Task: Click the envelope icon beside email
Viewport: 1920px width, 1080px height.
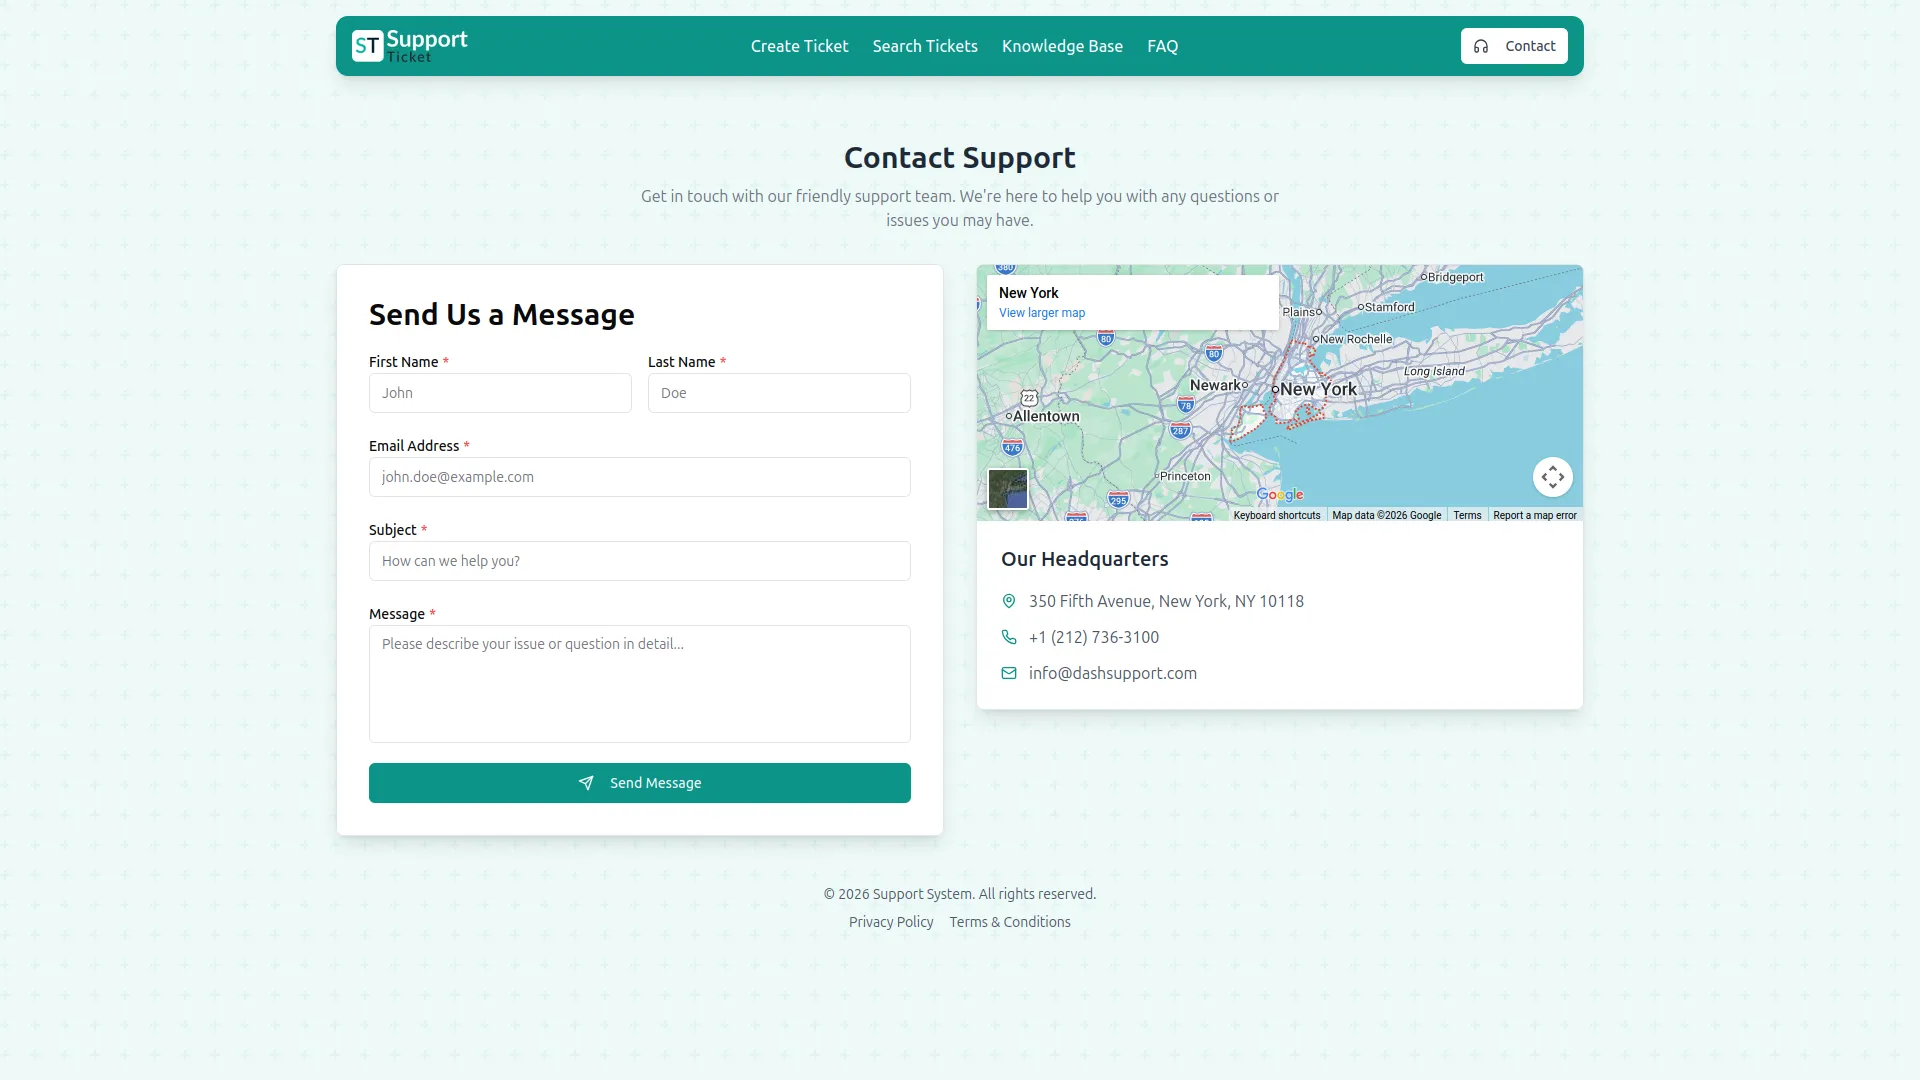Action: click(x=1009, y=673)
